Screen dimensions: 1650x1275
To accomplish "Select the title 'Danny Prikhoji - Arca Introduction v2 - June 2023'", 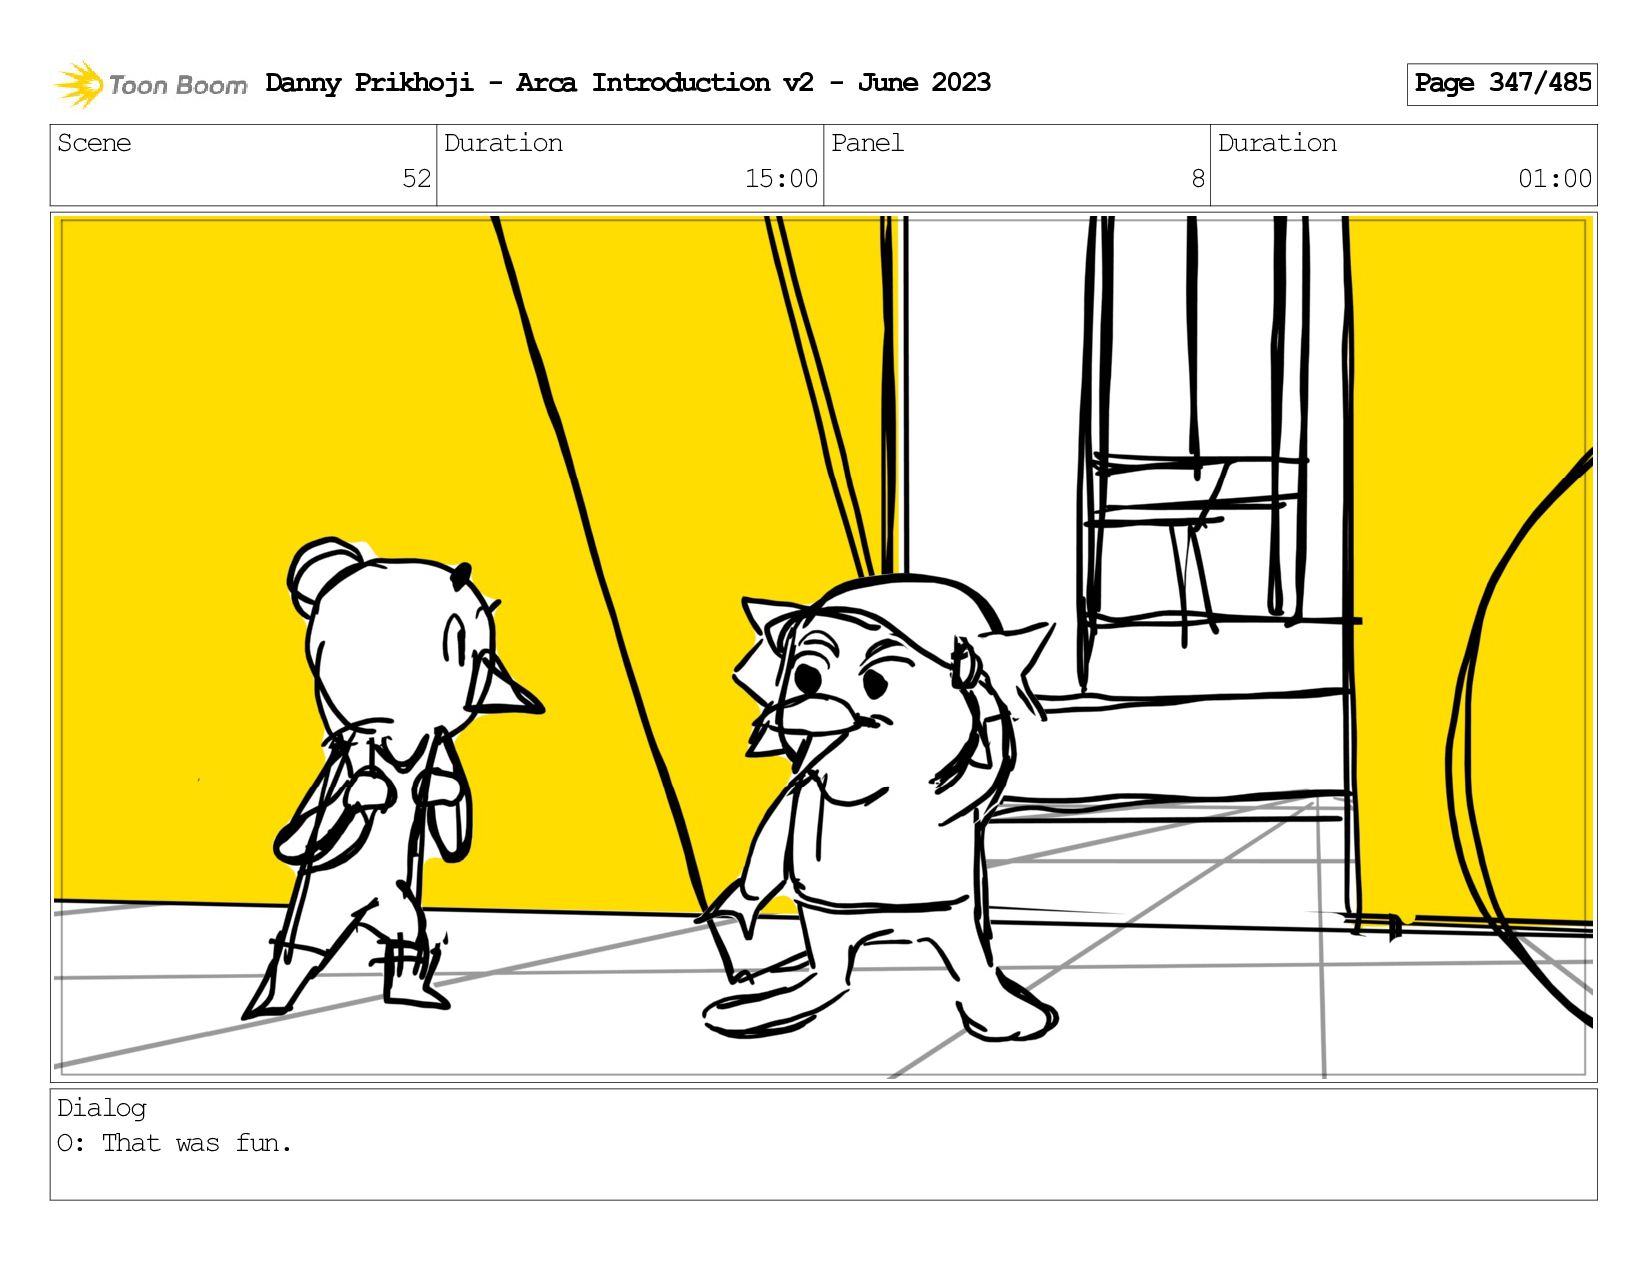I will 628,83.
